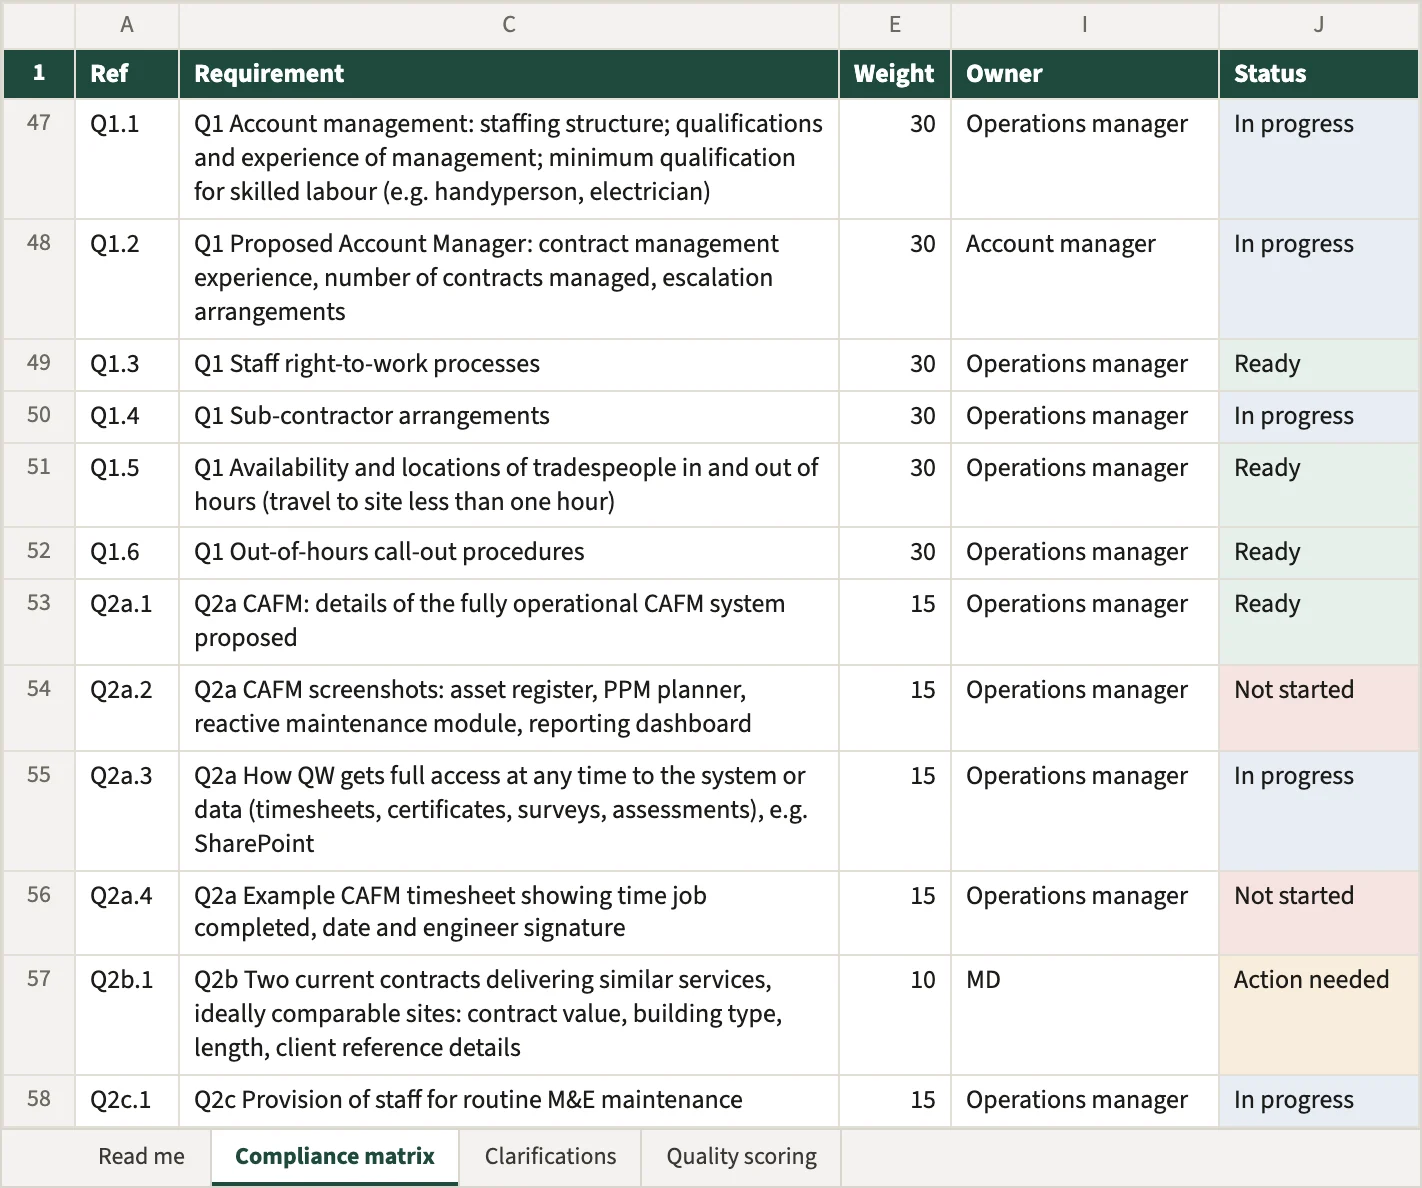
Task: Select column A header
Action: [127, 25]
